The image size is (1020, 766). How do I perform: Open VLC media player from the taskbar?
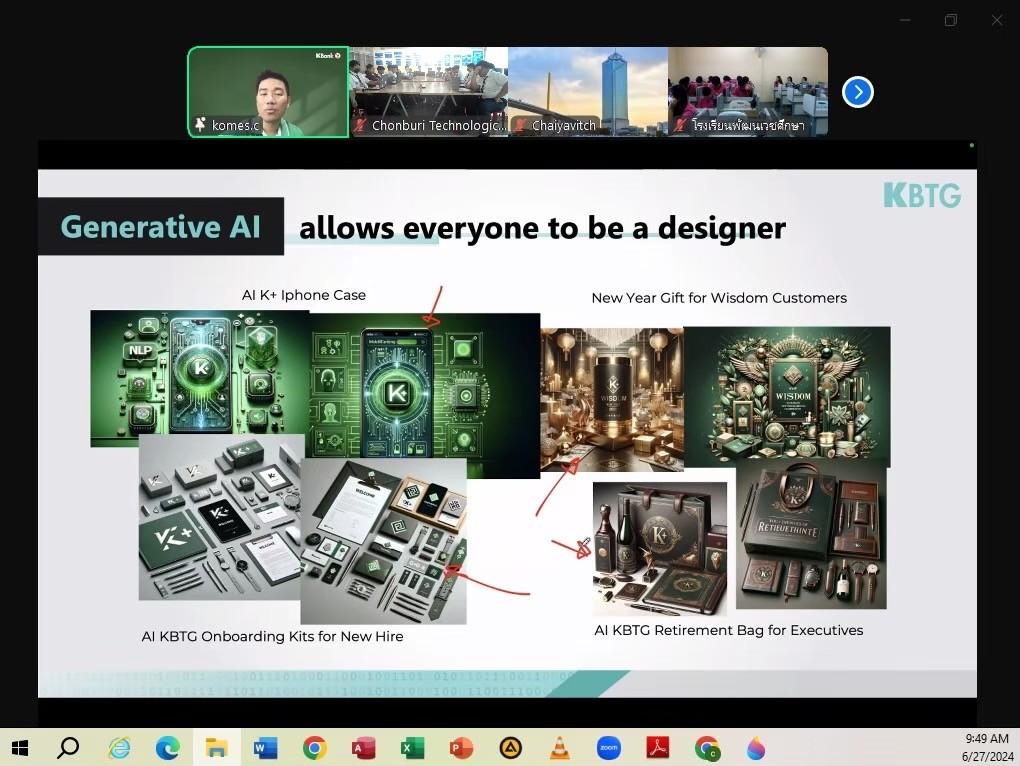pyautogui.click(x=560, y=747)
